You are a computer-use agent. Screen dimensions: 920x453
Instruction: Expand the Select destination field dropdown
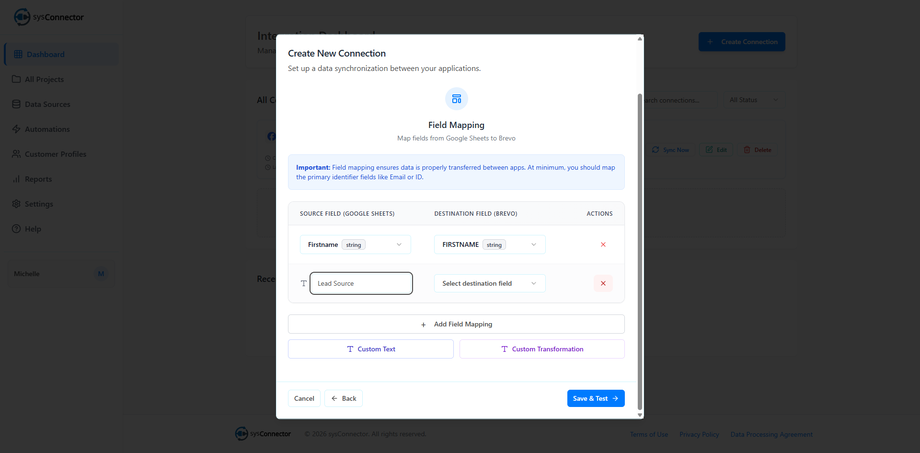click(490, 284)
